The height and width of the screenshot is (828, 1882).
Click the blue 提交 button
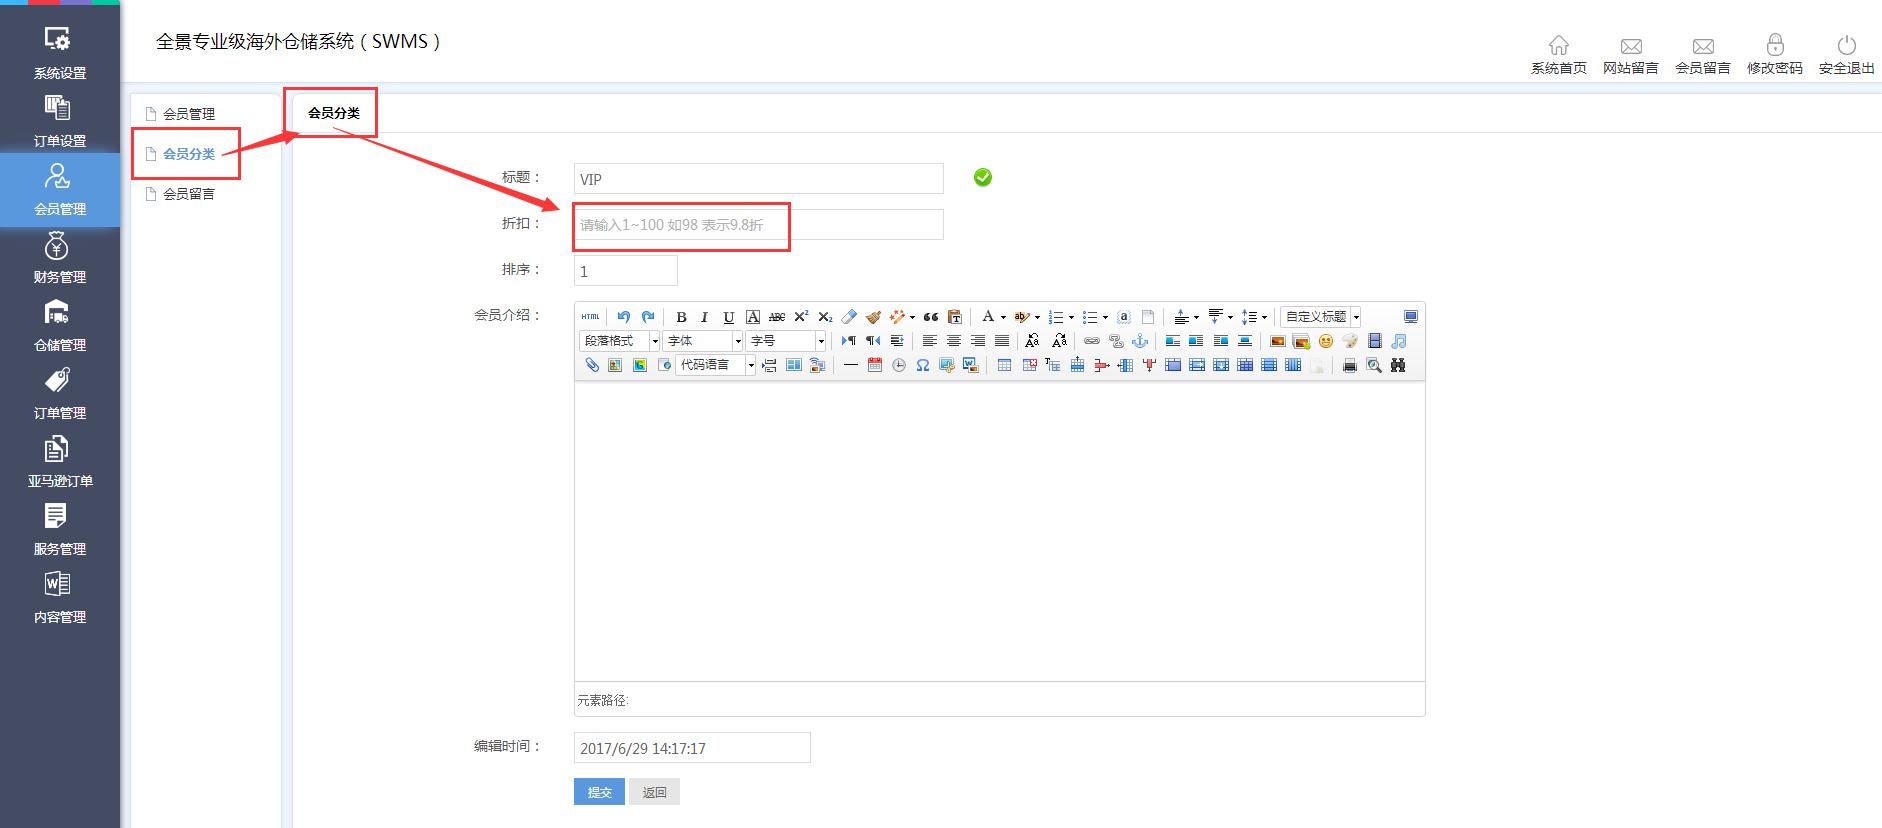click(599, 792)
